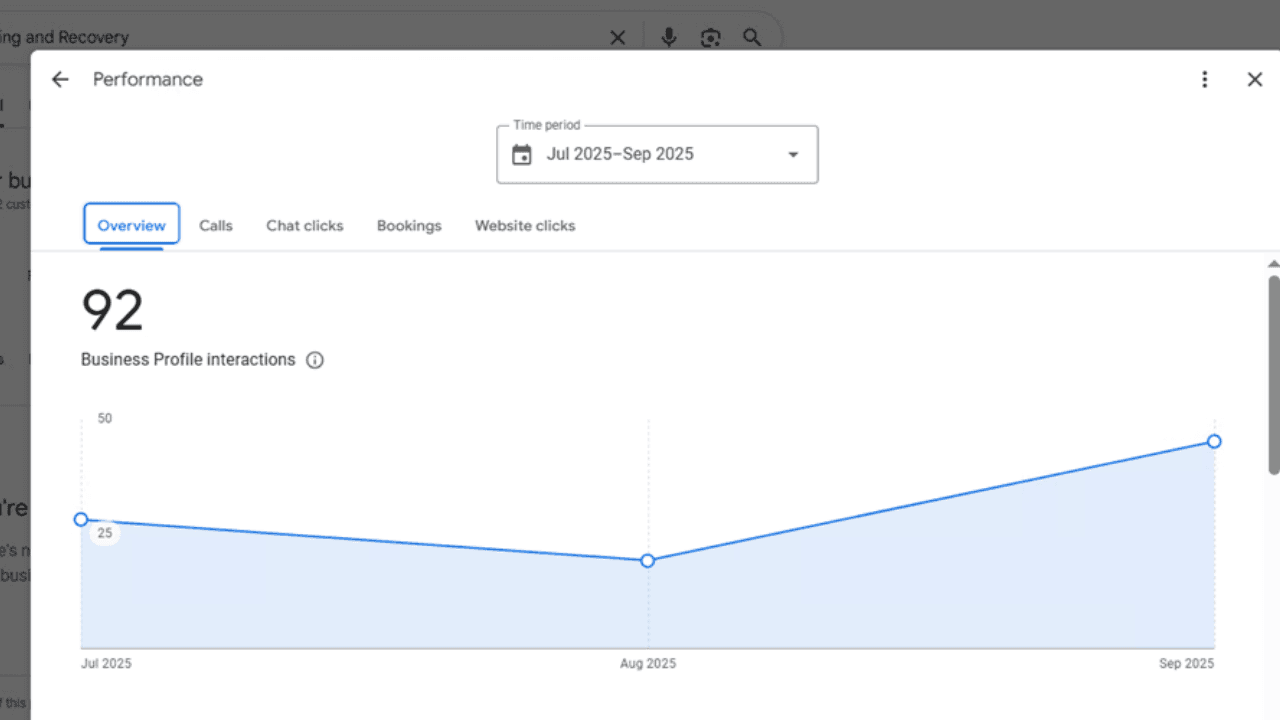Click the vertical scrollbar thumb
This screenshot has width=1280, height=720.
pyautogui.click(x=1273, y=370)
